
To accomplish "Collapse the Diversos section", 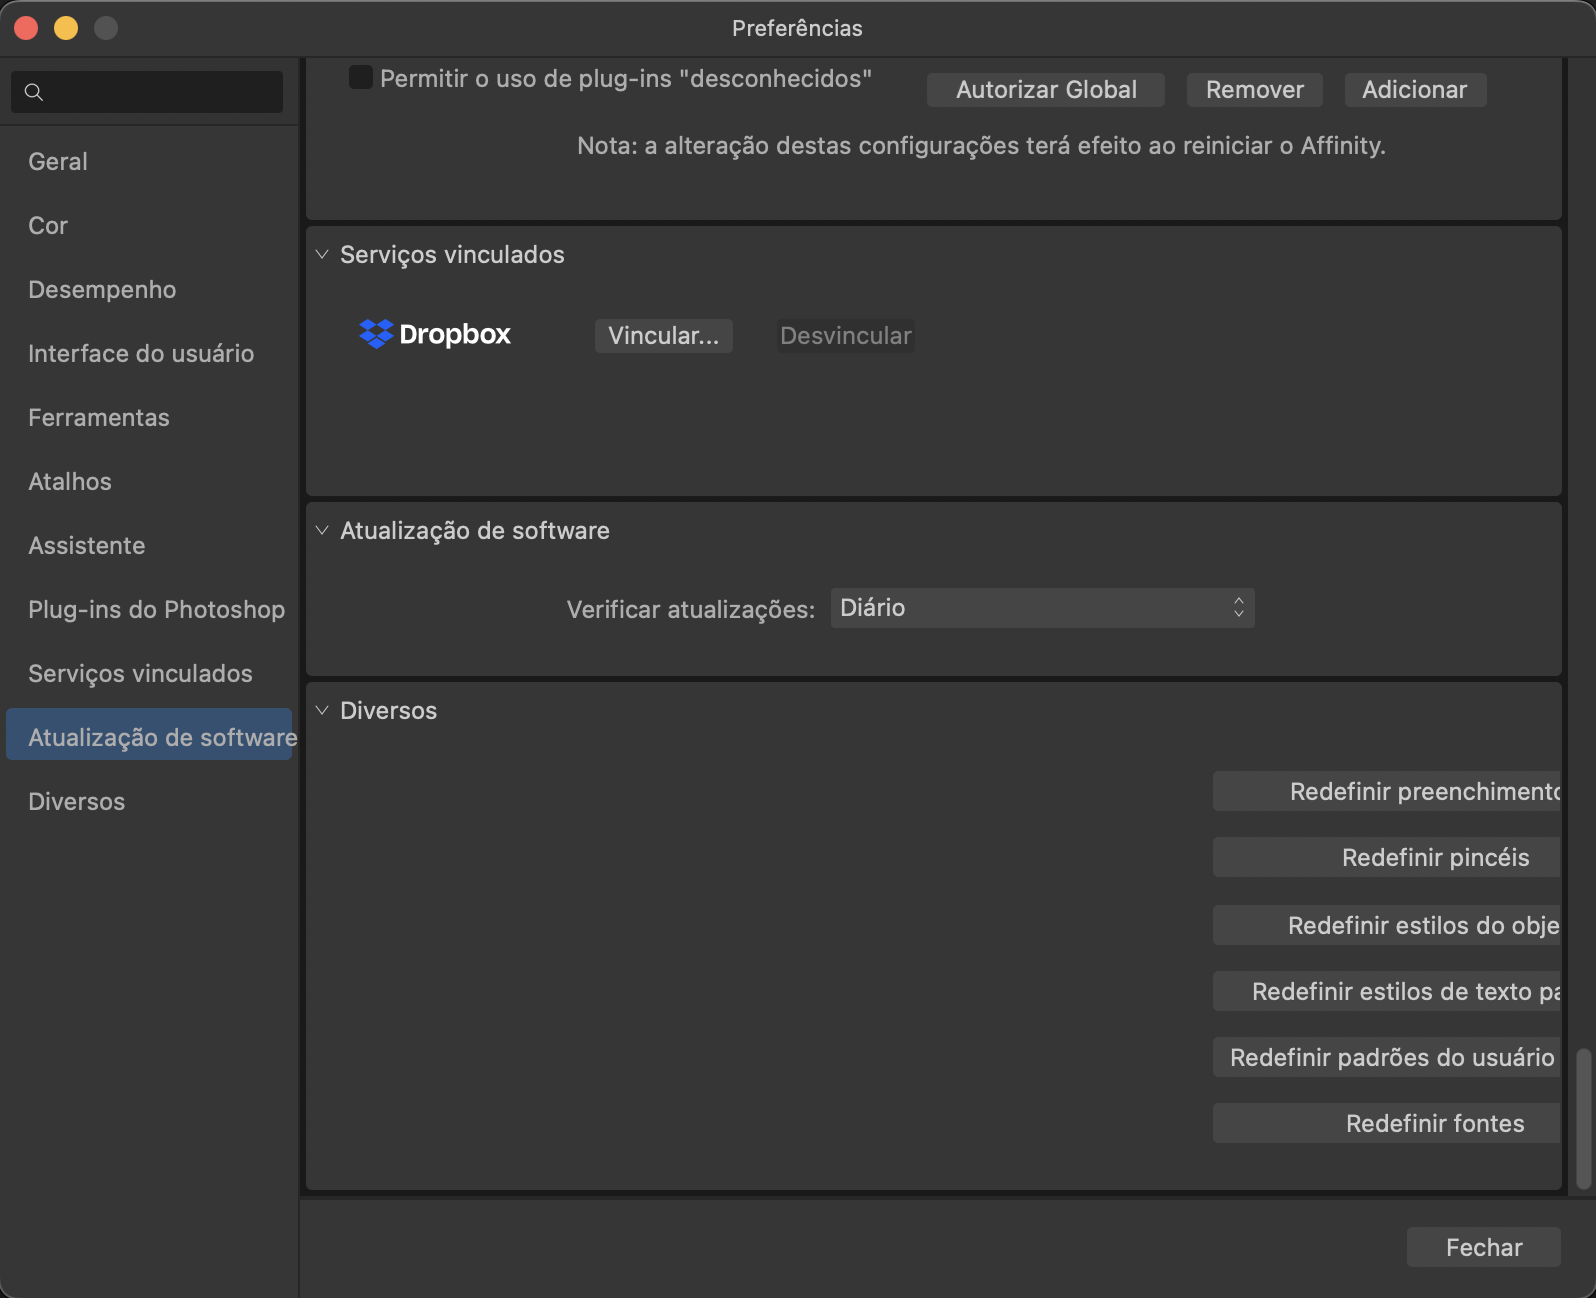I will point(322,711).
